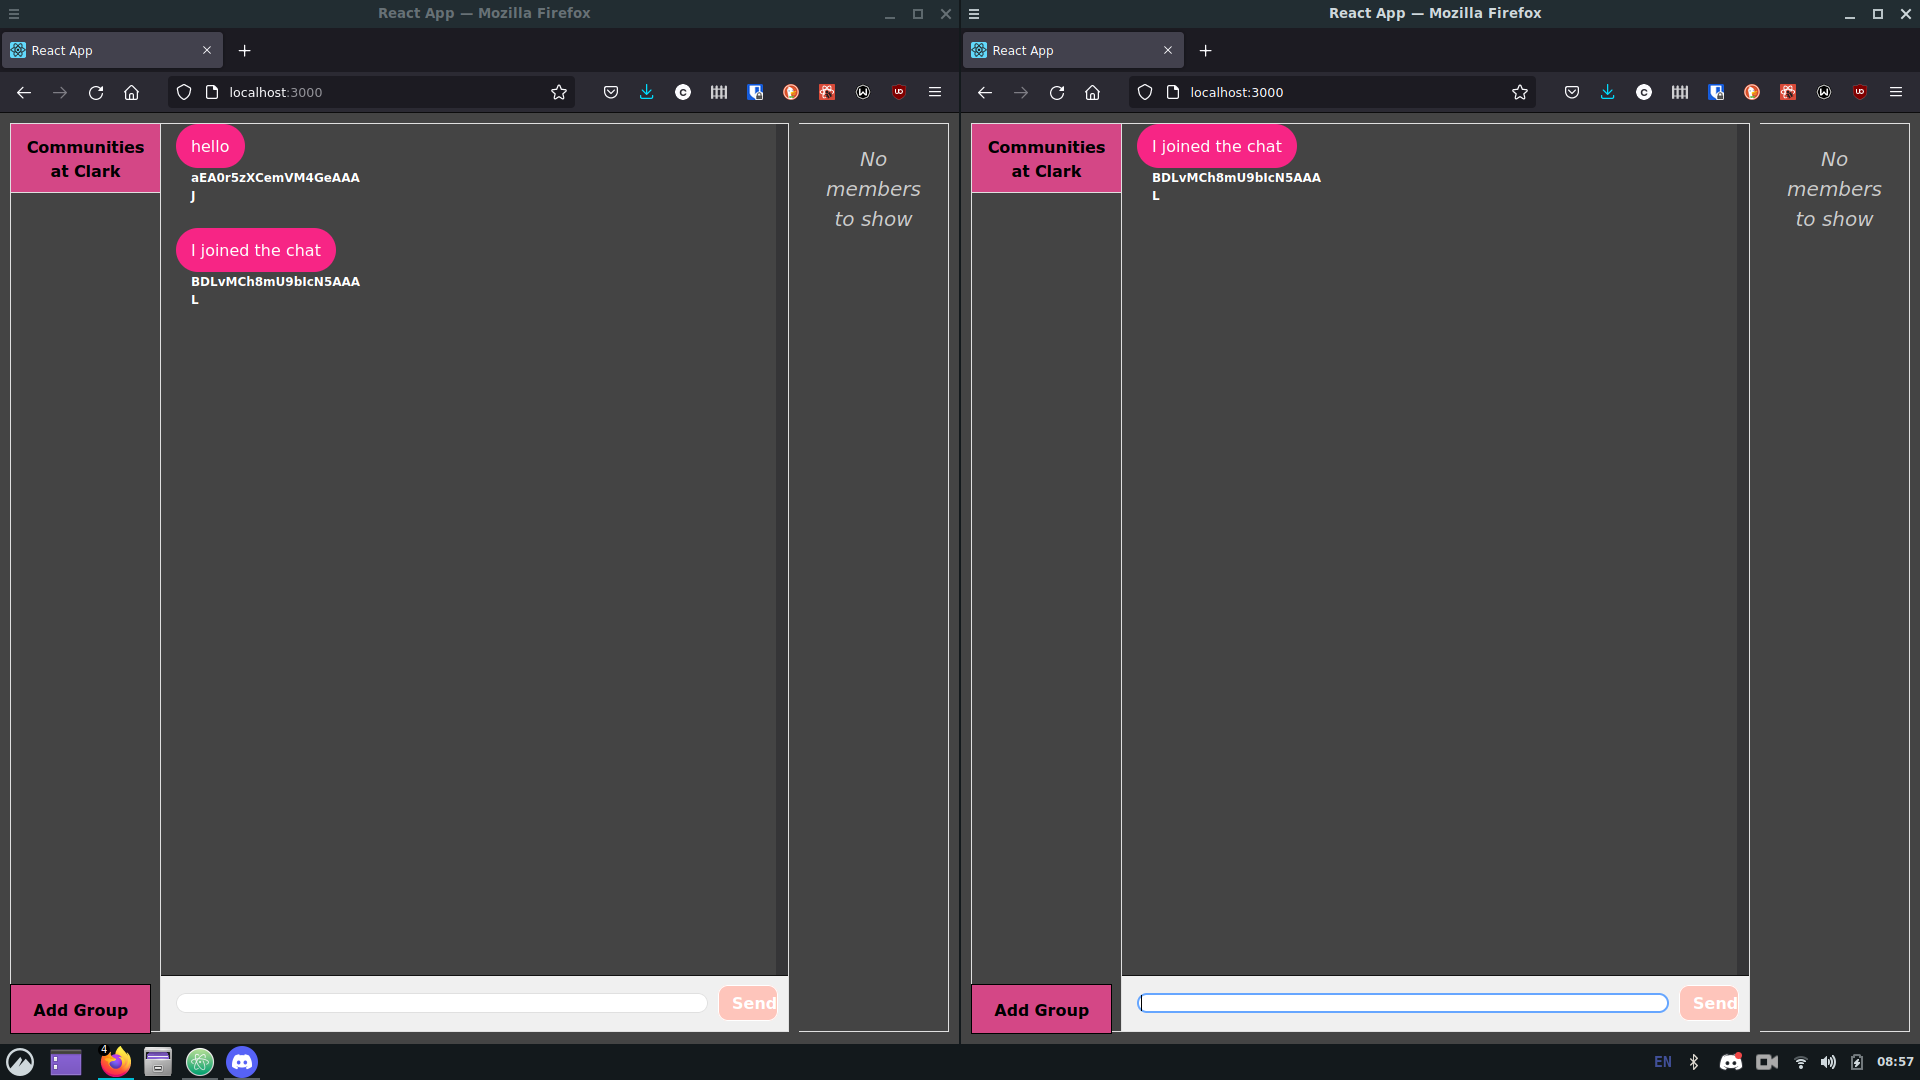Click message input field in left window
1920x1080 pixels.
(x=441, y=1003)
